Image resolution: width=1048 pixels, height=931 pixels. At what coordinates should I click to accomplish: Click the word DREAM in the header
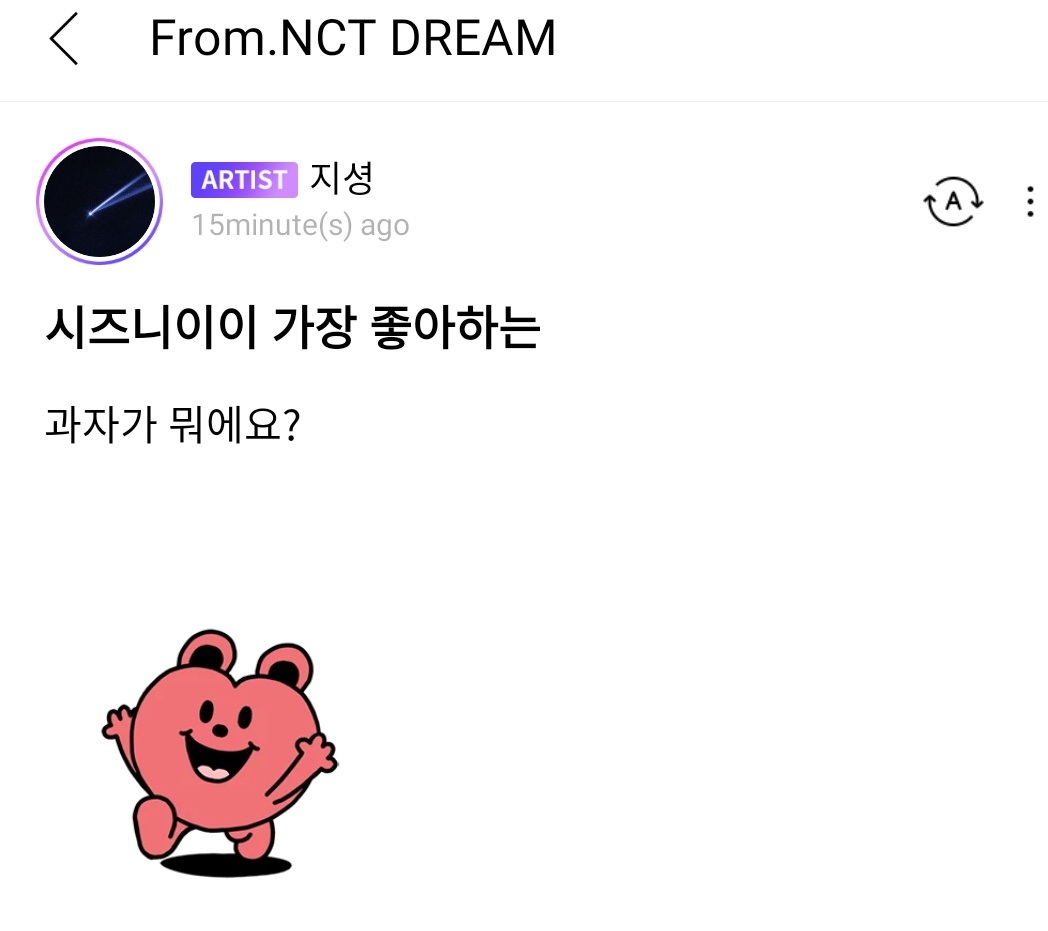(x=473, y=38)
